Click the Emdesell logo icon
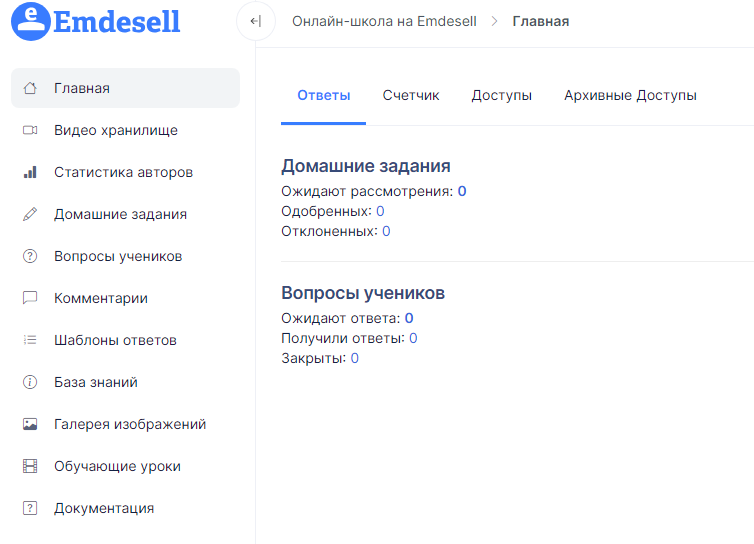Viewport: 754px width, 544px height. coord(31,21)
